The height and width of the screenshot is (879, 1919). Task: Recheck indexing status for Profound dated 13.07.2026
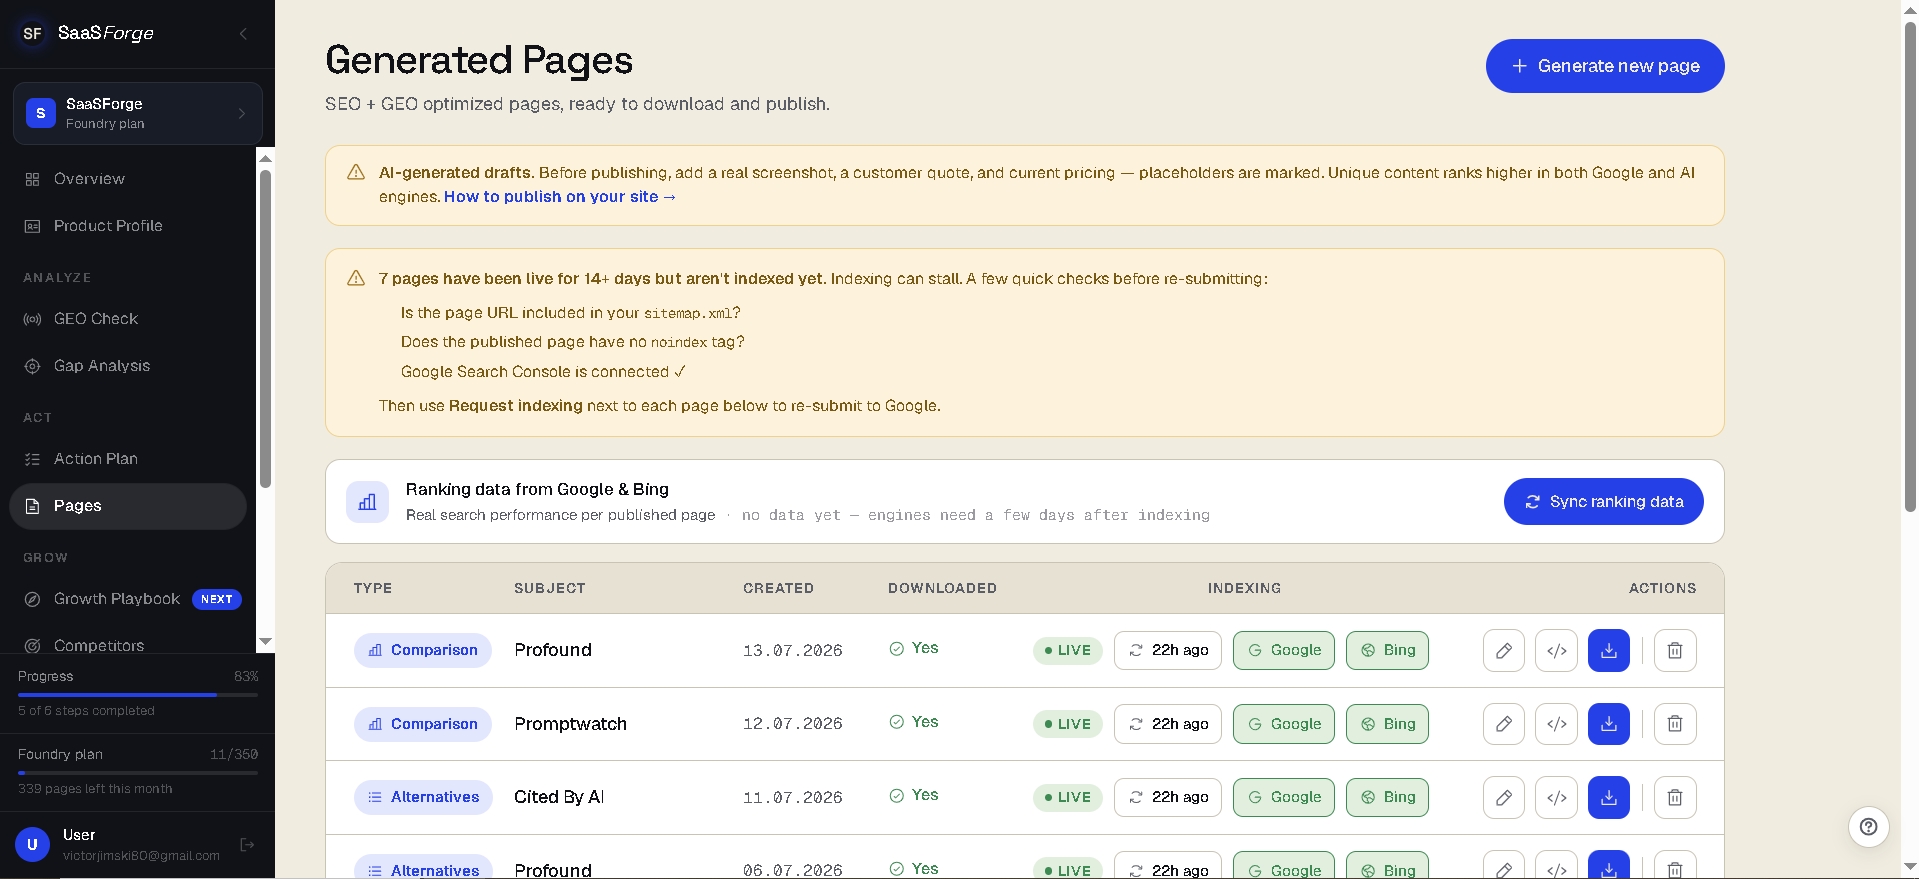(x=1168, y=650)
